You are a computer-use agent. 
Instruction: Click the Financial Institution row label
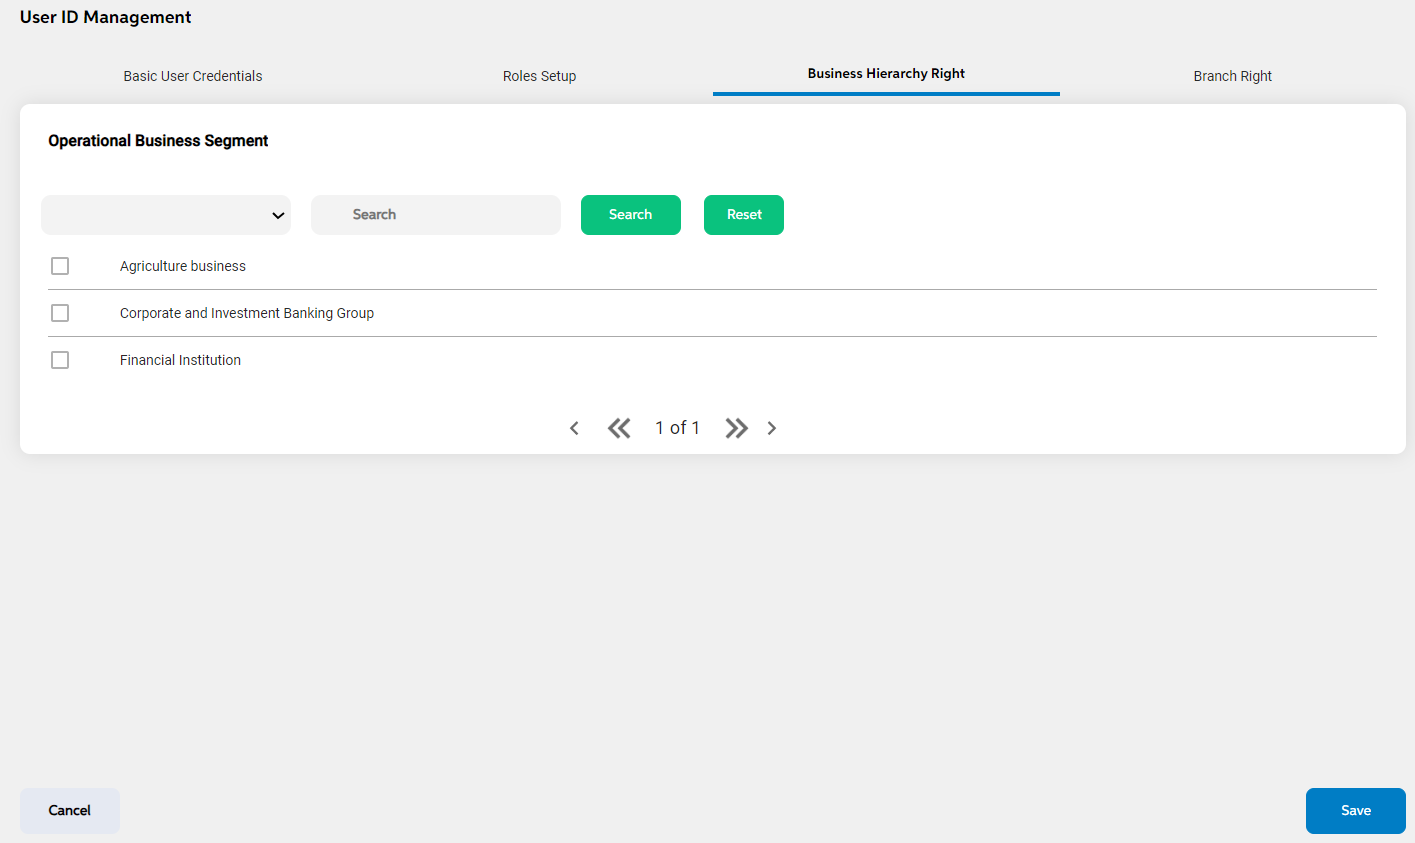click(180, 360)
